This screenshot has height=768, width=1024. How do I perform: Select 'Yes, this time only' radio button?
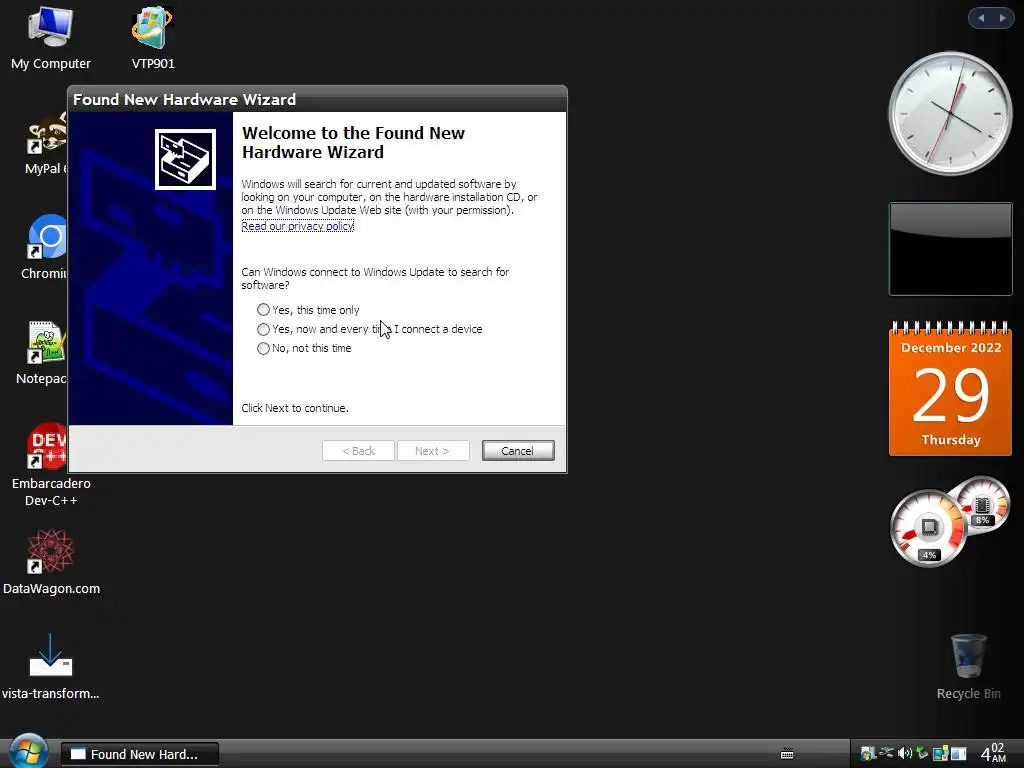point(263,310)
